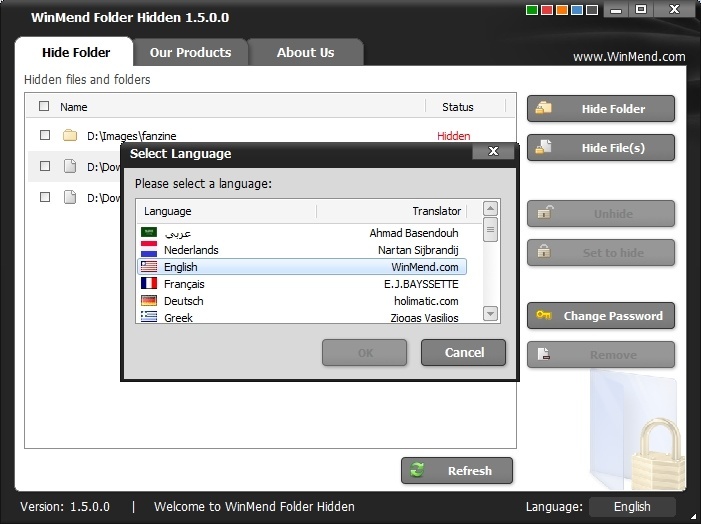Open the Change Password button

[x=600, y=316]
